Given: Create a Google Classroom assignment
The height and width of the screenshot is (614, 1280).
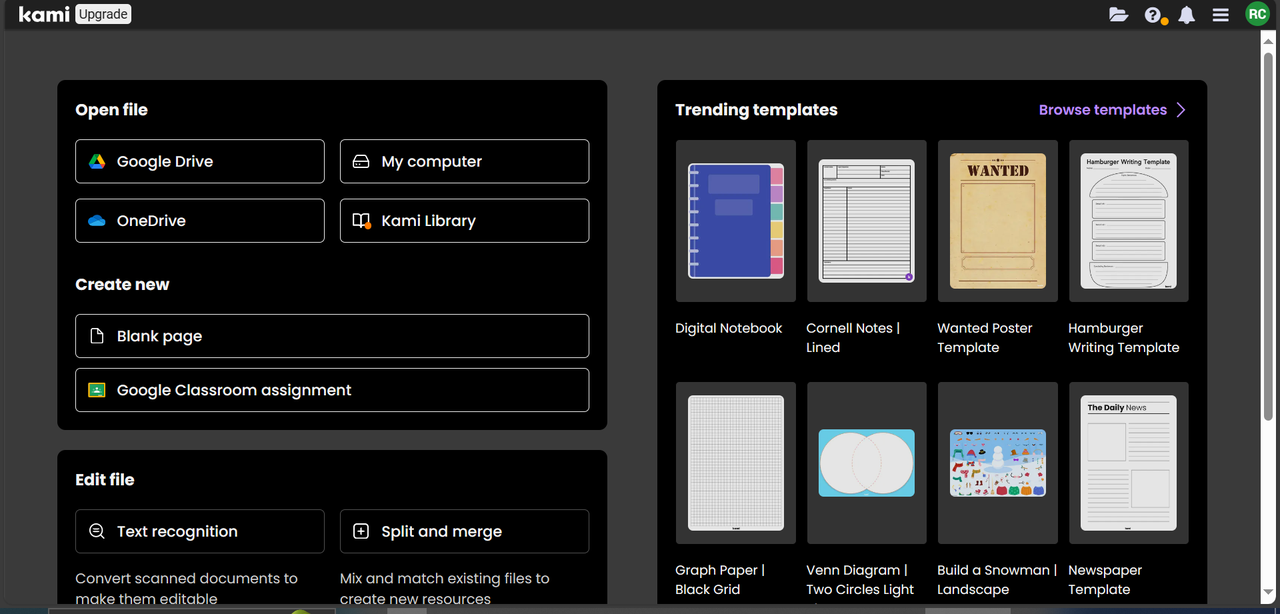Looking at the screenshot, I should [x=332, y=390].
